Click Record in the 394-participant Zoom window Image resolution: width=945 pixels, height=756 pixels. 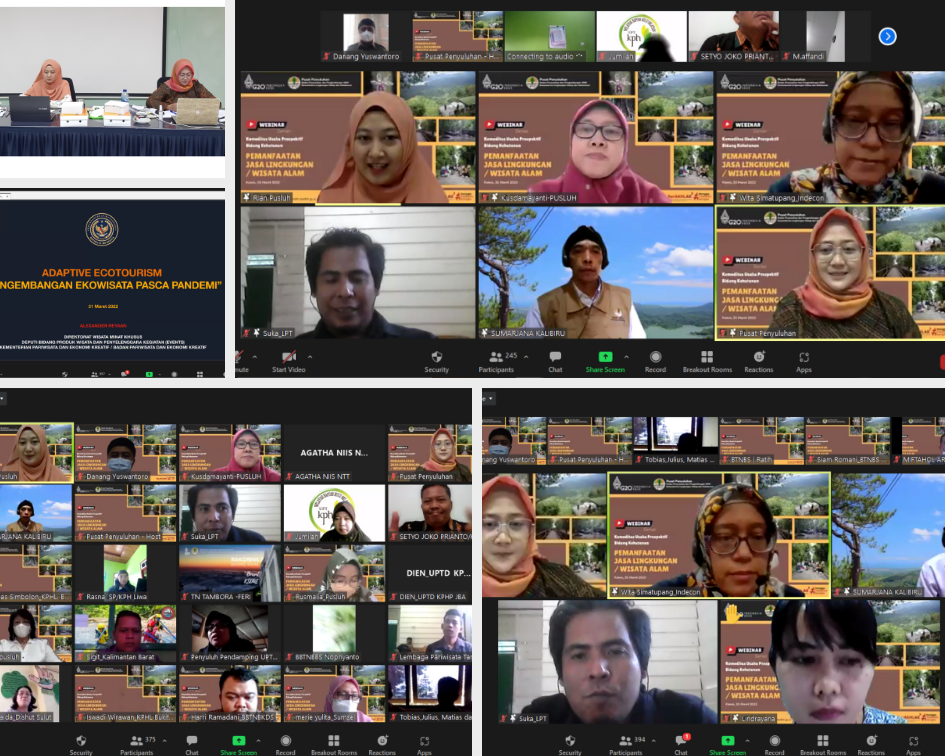pos(774,745)
